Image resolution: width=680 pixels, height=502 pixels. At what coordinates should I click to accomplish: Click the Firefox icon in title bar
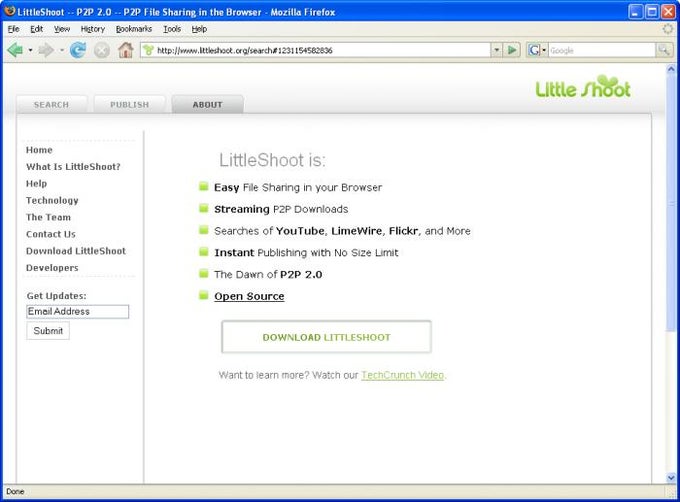(x=10, y=11)
